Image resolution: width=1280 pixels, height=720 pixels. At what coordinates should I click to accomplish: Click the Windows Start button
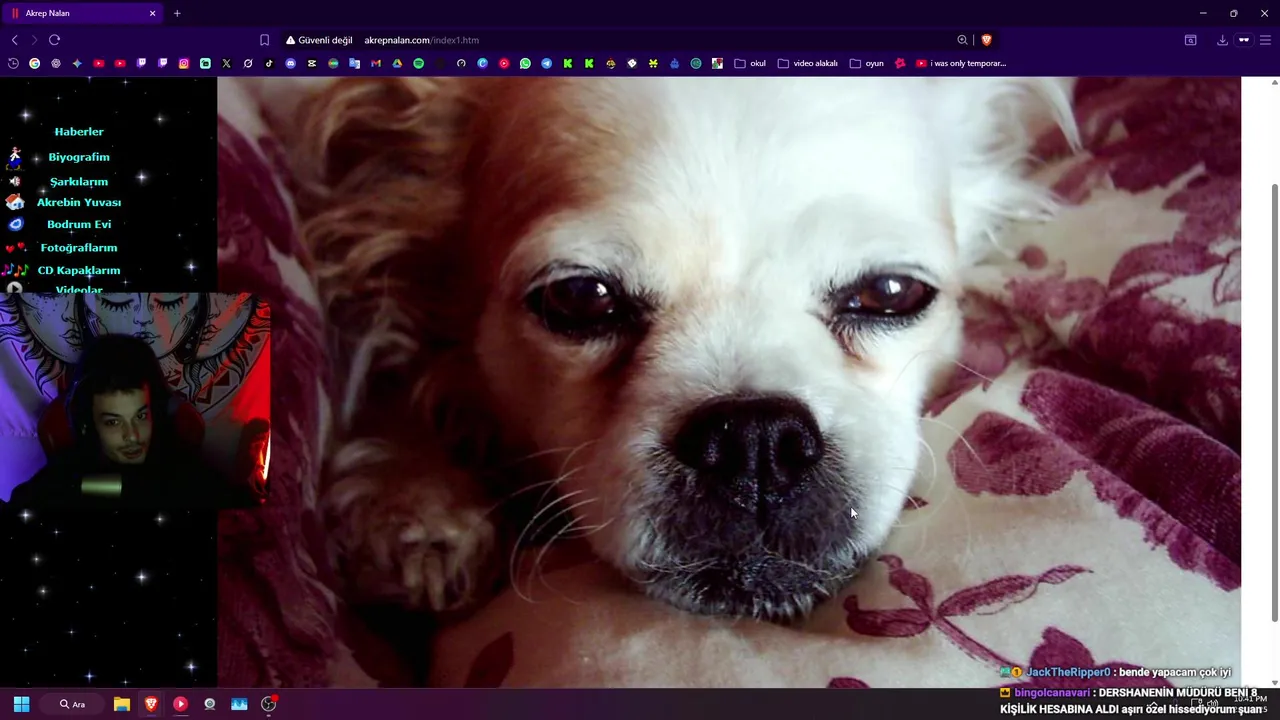click(x=21, y=704)
